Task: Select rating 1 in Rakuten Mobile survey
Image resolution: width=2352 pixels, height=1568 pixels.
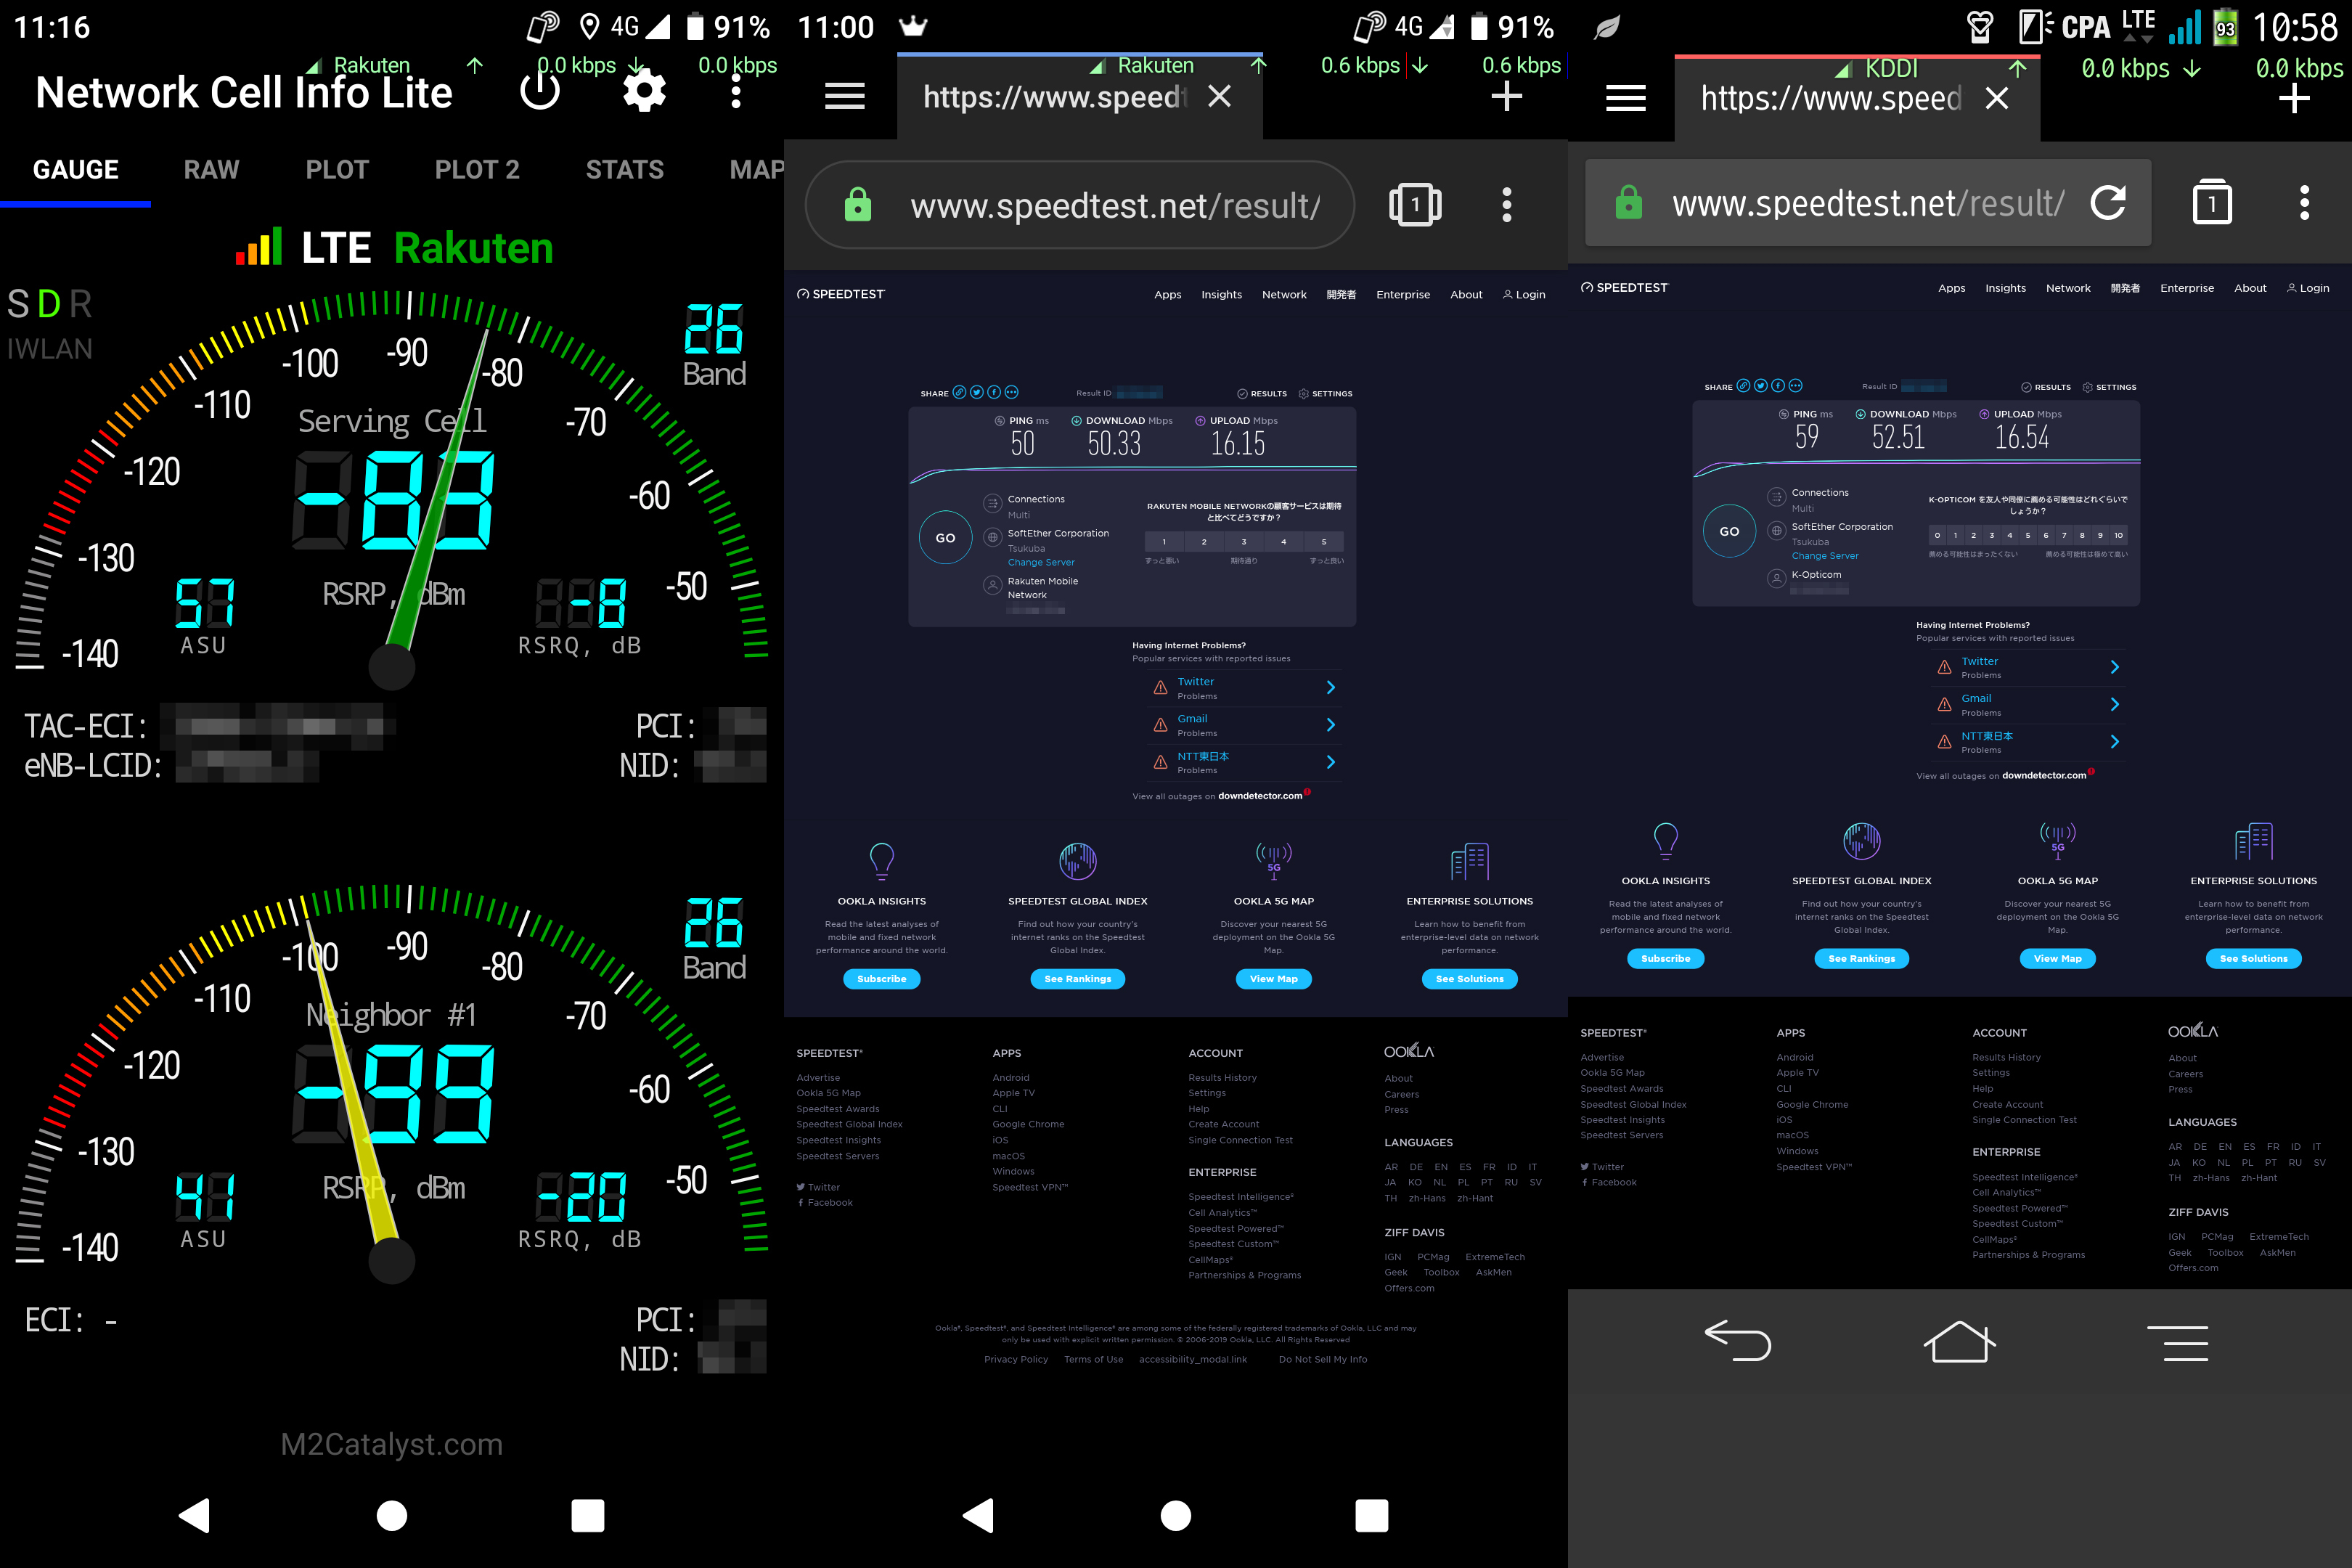Action: [1164, 542]
